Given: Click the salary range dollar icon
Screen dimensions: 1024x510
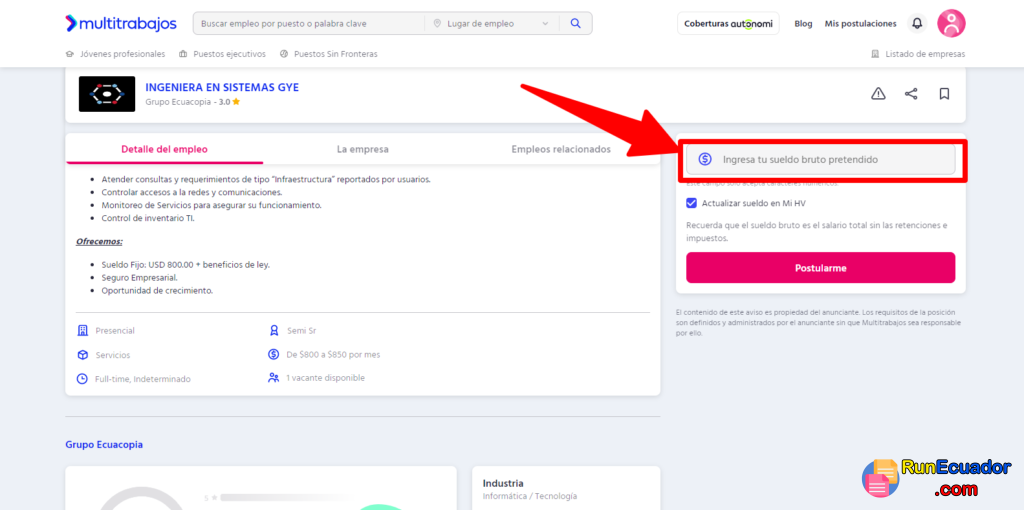Looking at the screenshot, I should [274, 354].
